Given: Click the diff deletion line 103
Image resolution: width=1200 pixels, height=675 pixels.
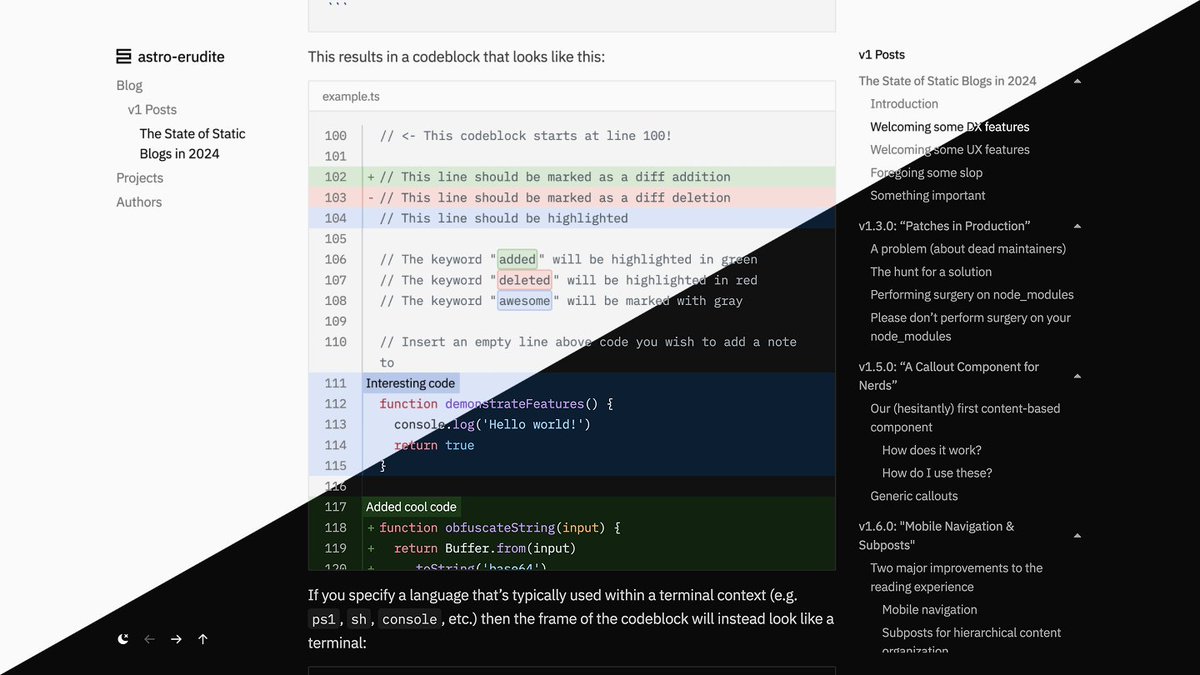Looking at the screenshot, I should point(571,198).
